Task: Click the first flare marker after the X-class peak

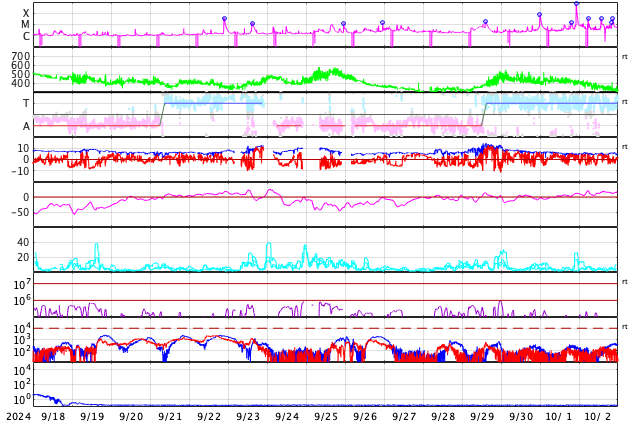Action: (x=589, y=19)
